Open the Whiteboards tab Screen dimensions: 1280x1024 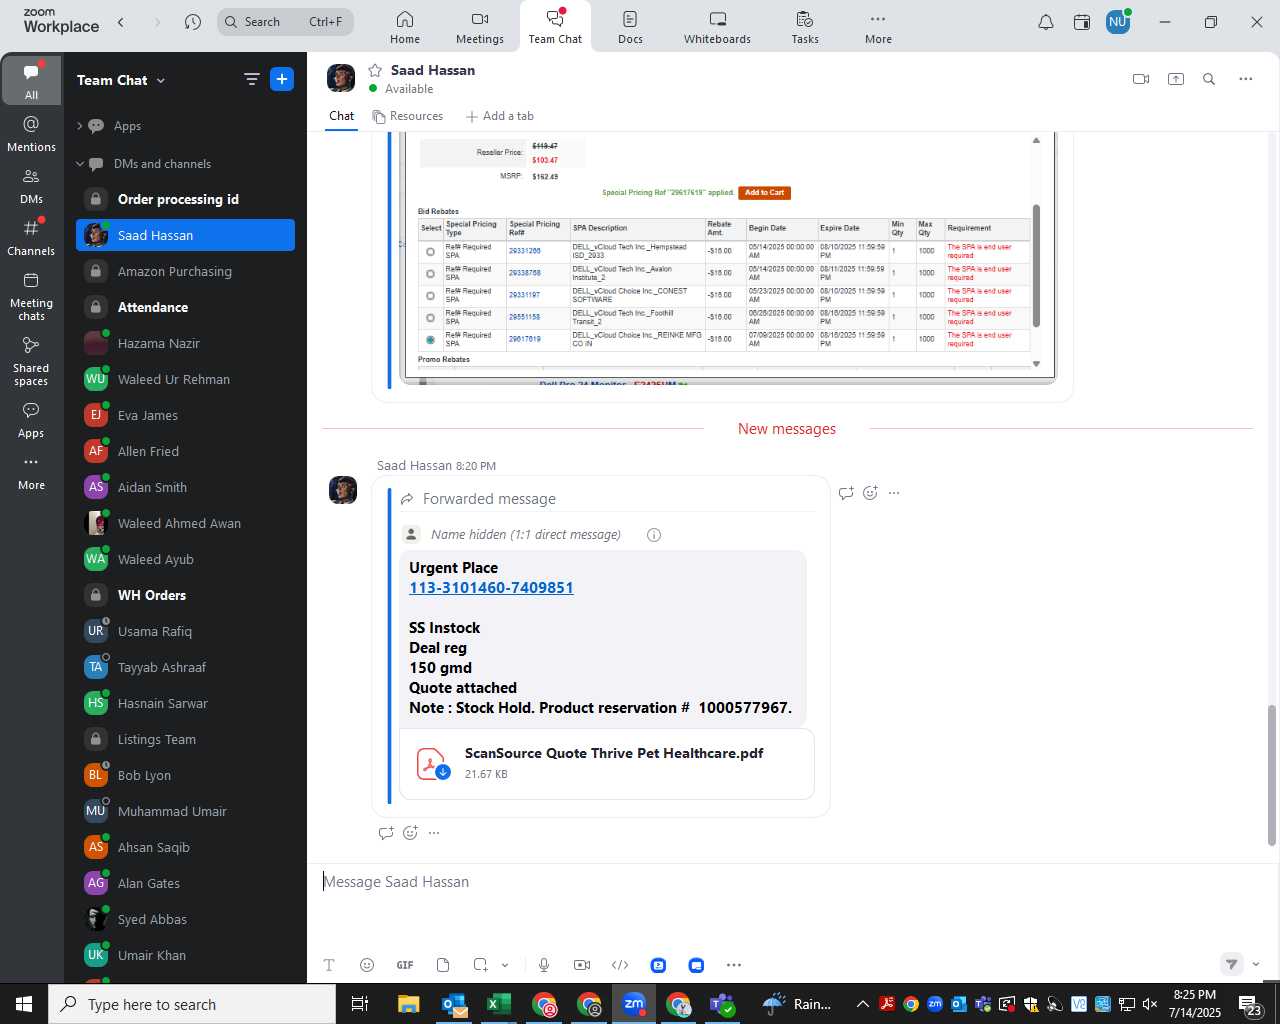click(717, 27)
